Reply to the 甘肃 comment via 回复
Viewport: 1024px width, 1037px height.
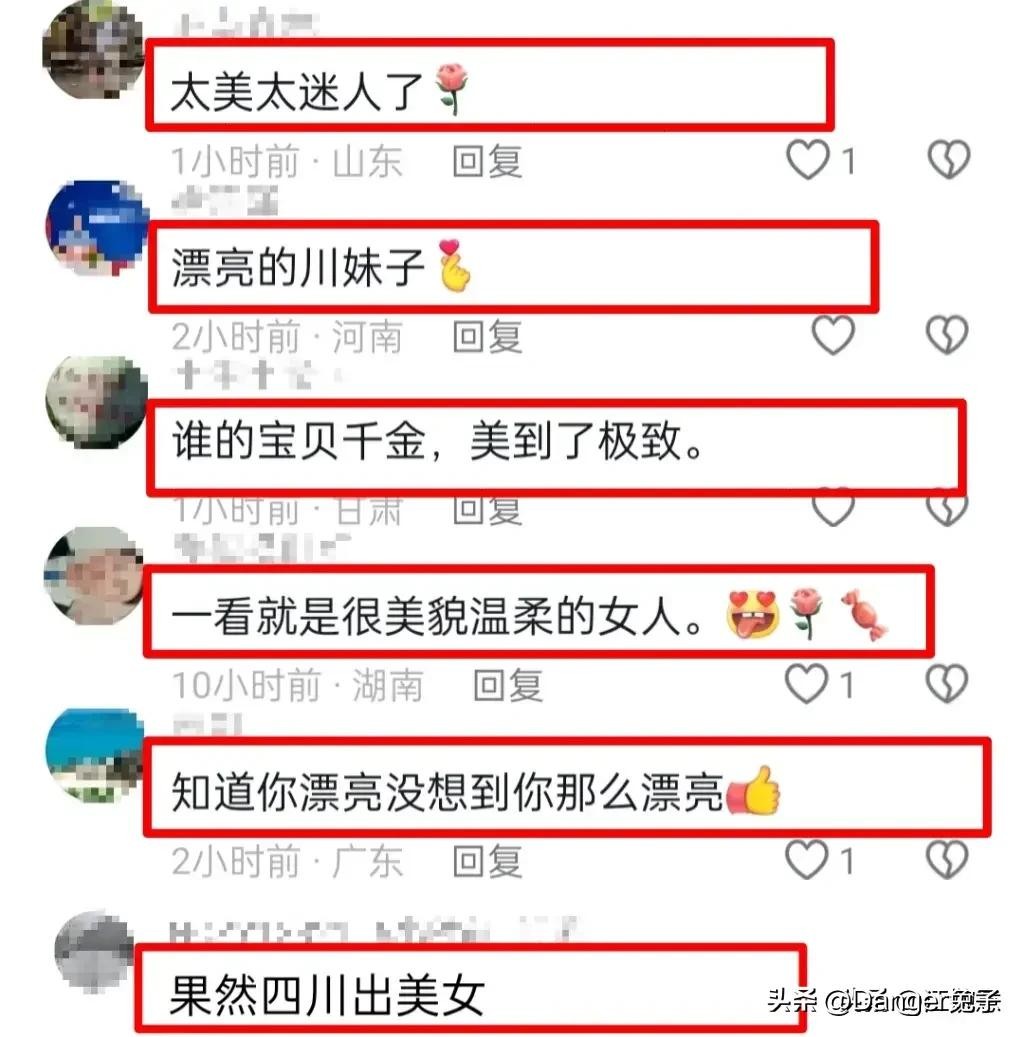pyautogui.click(x=488, y=511)
